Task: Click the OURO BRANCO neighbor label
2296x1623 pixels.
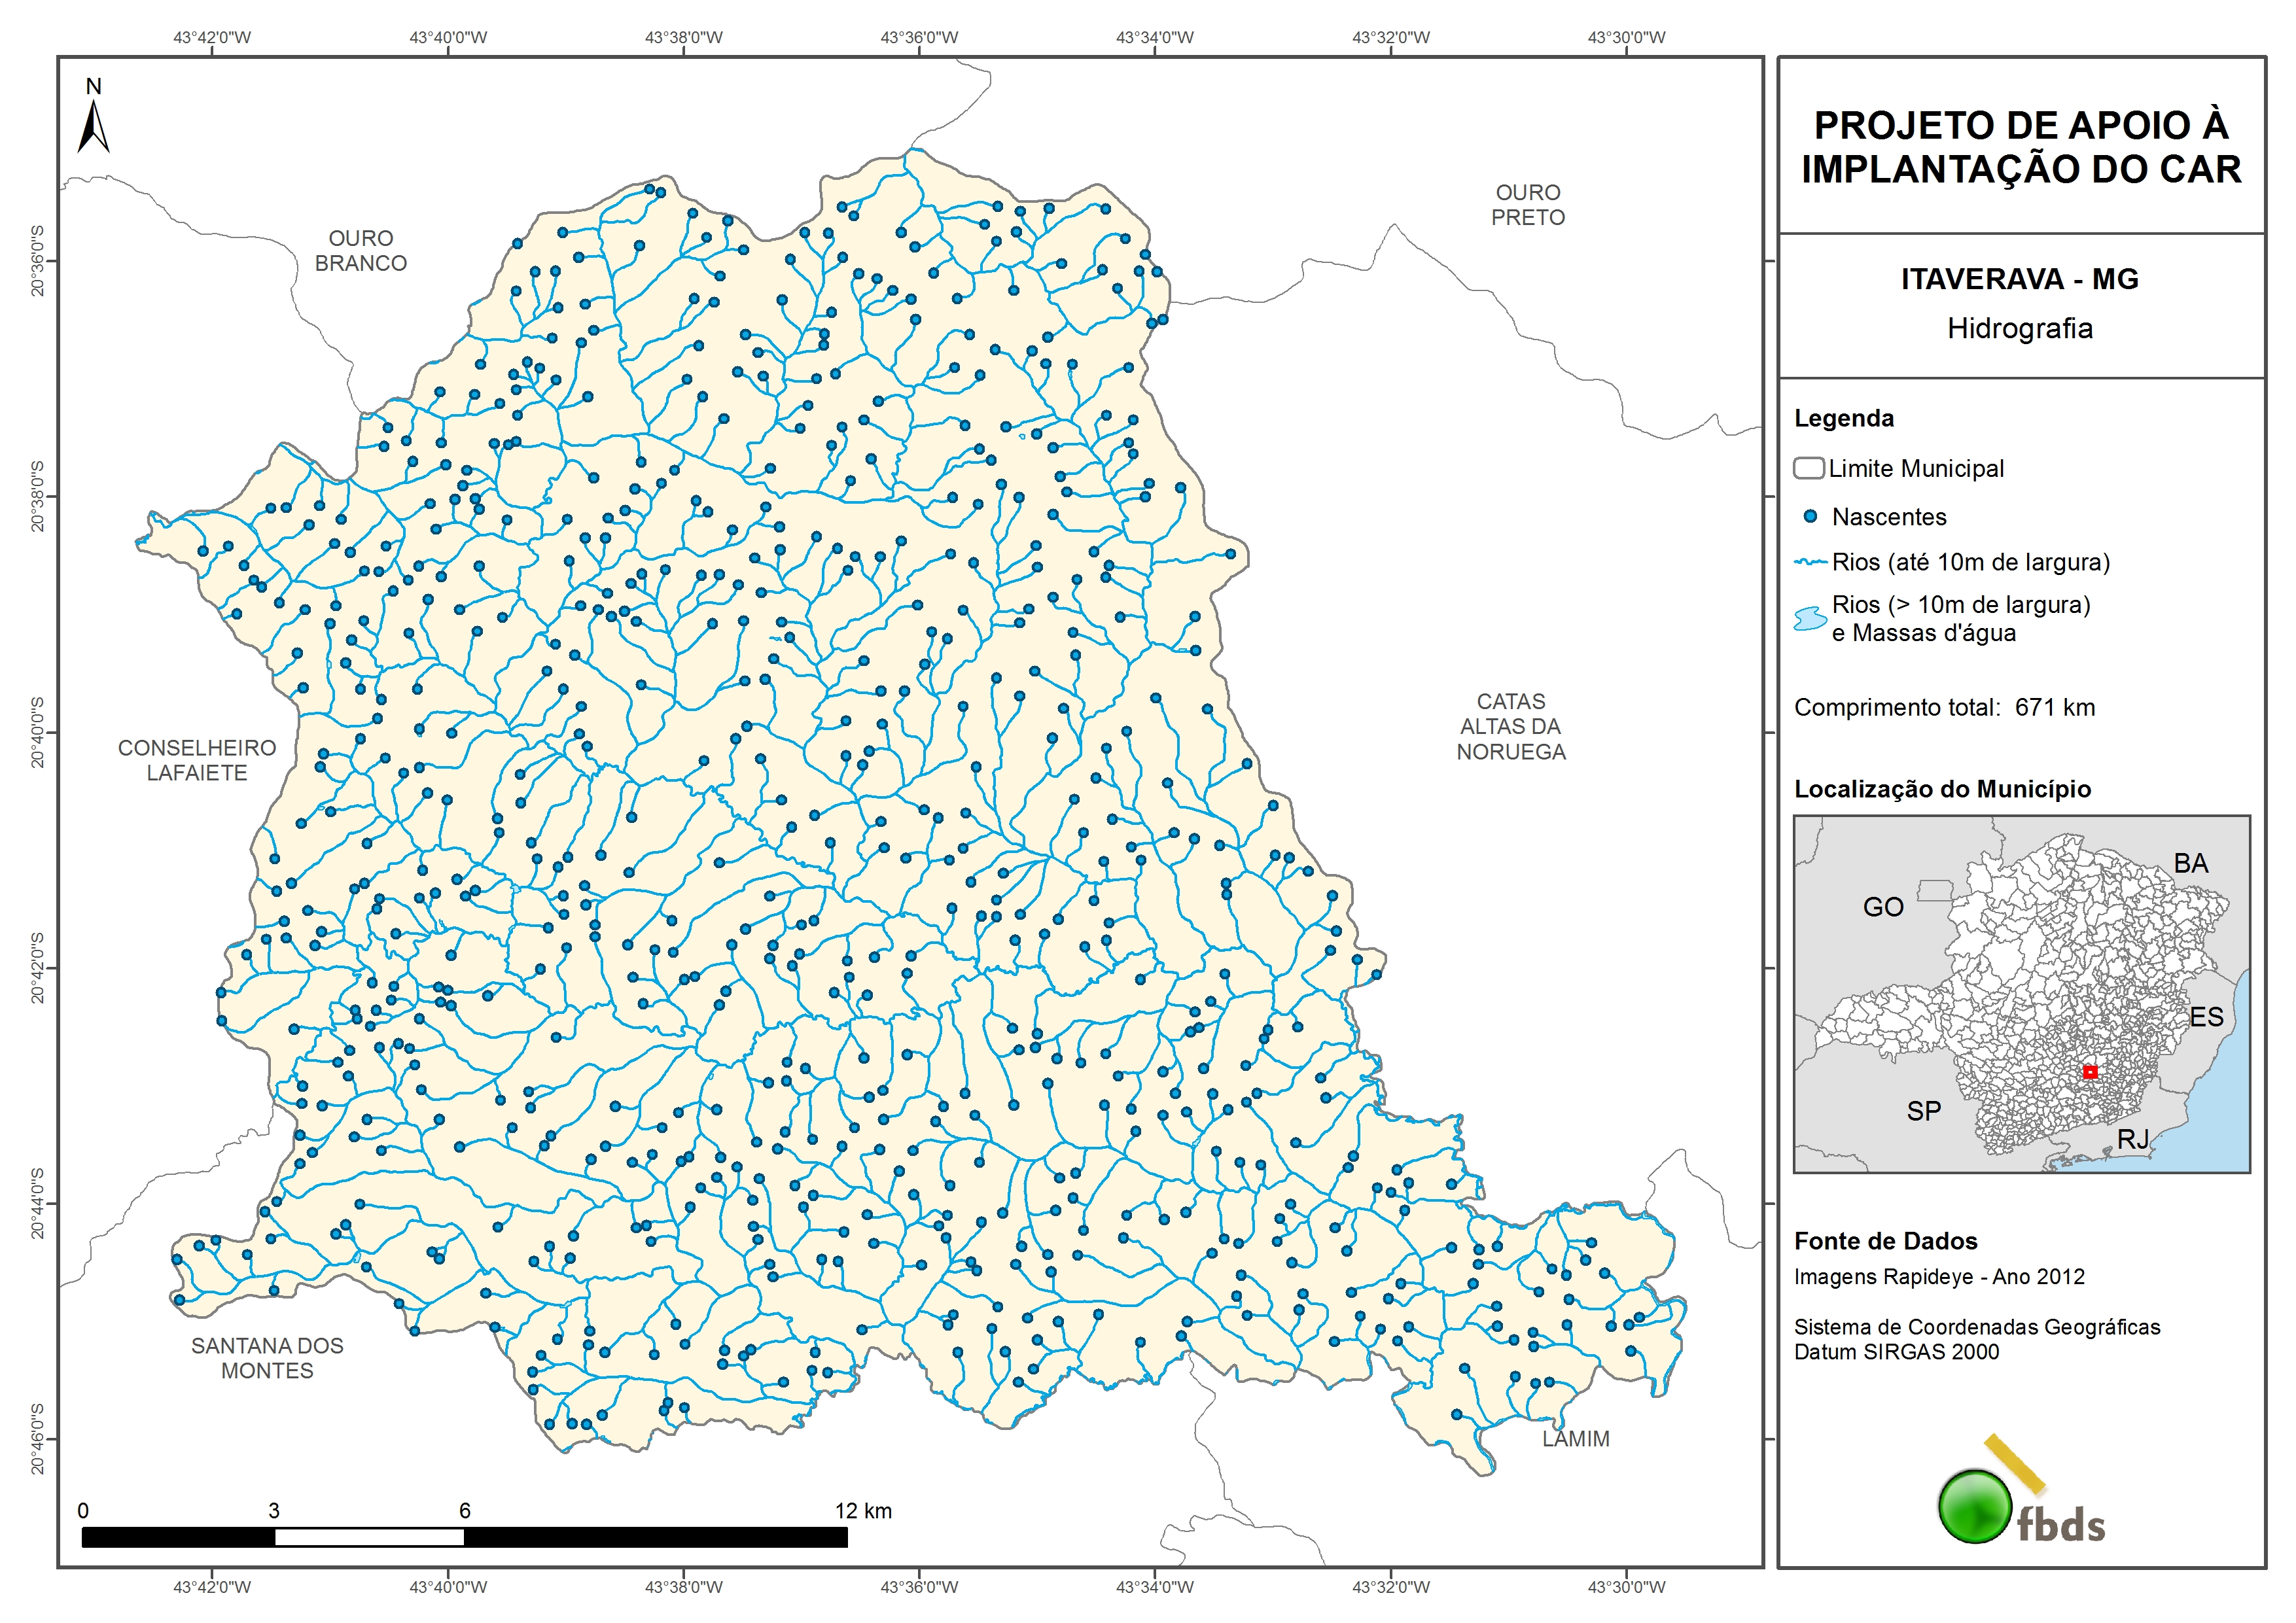Action: [361, 251]
